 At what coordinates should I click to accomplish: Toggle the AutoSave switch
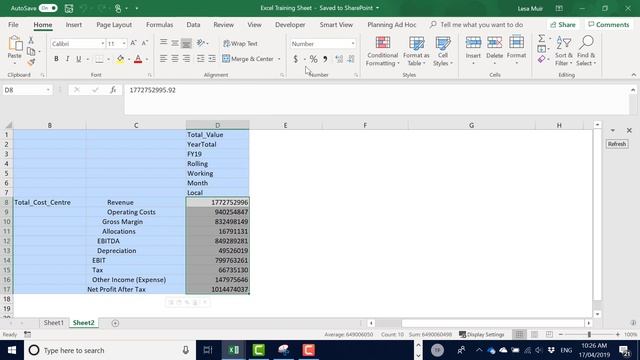point(48,8)
